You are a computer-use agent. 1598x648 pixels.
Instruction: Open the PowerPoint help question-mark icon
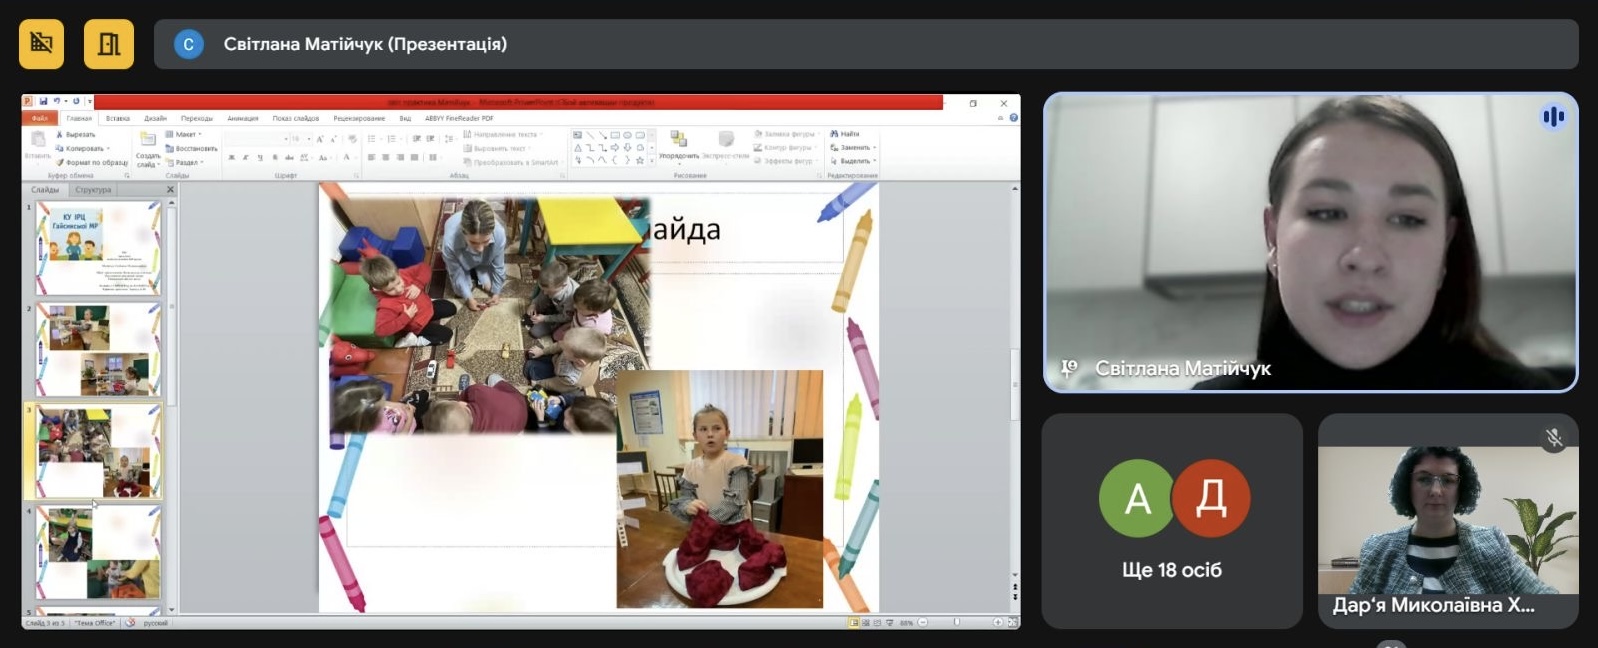1013,118
